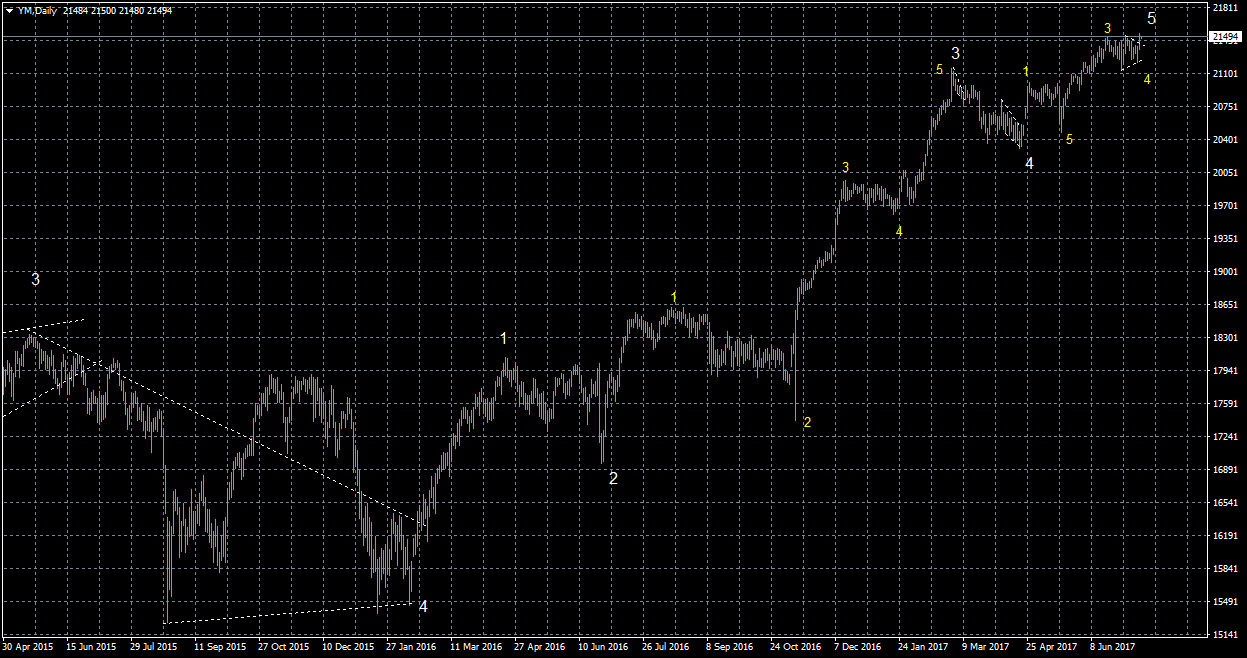Image resolution: width=1247 pixels, height=658 pixels.
Task: Select yellow wave label 5 beside white 3 peak
Action: coord(939,69)
